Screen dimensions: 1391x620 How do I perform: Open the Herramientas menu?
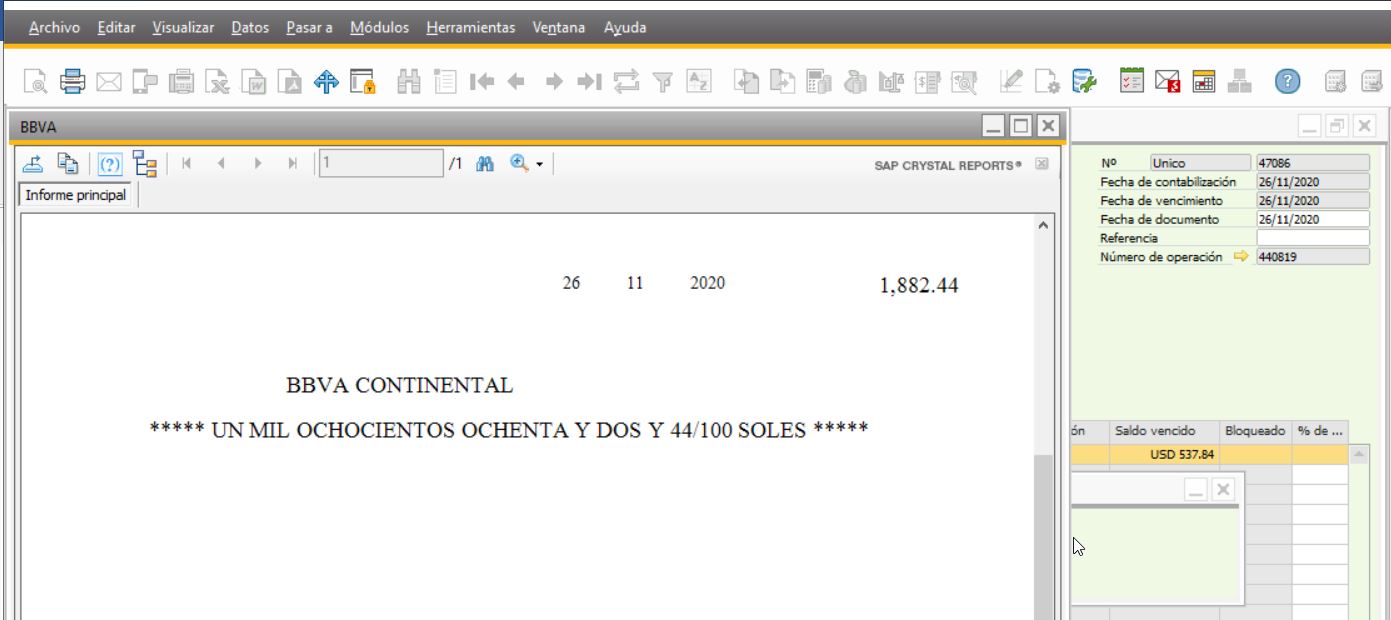click(471, 28)
